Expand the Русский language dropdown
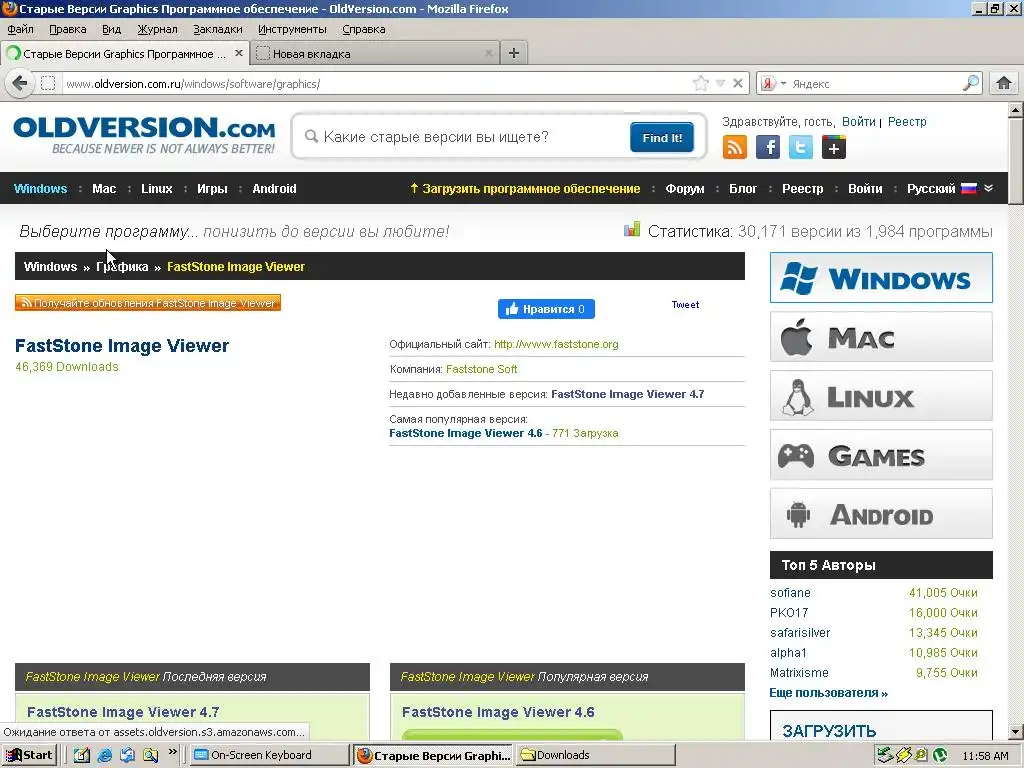The height and width of the screenshot is (768, 1024). pos(950,189)
